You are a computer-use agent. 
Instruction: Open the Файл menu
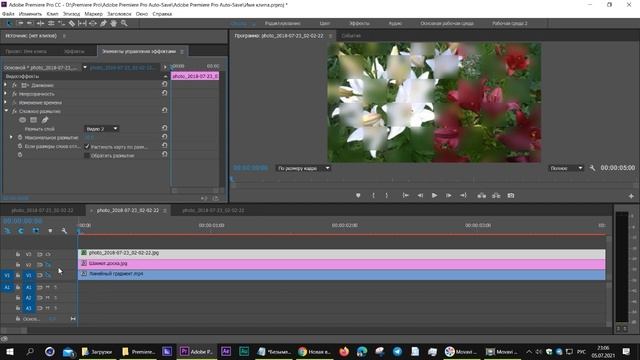[8, 14]
